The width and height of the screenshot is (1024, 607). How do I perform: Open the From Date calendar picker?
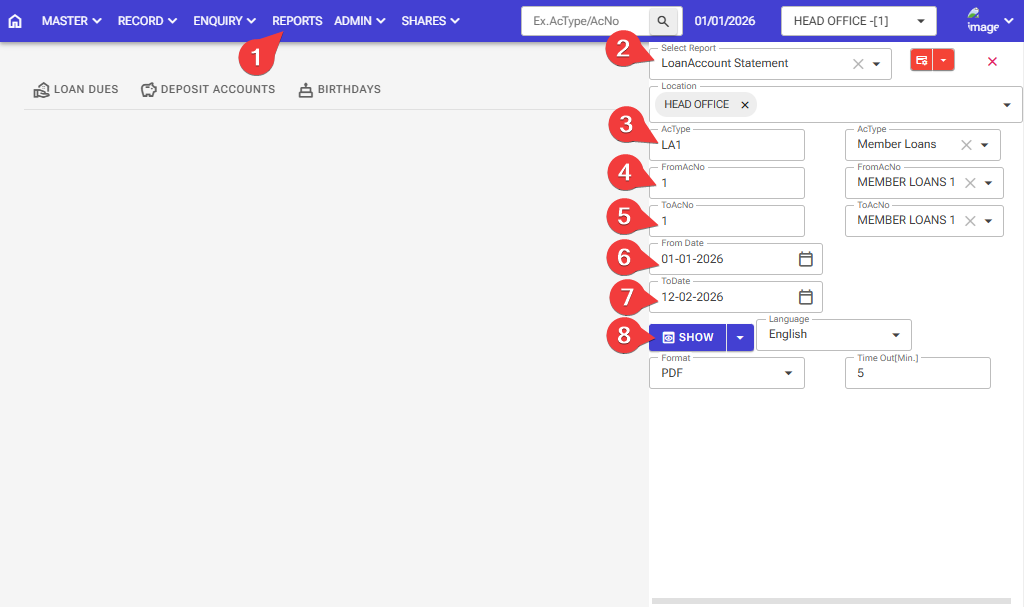click(x=806, y=259)
